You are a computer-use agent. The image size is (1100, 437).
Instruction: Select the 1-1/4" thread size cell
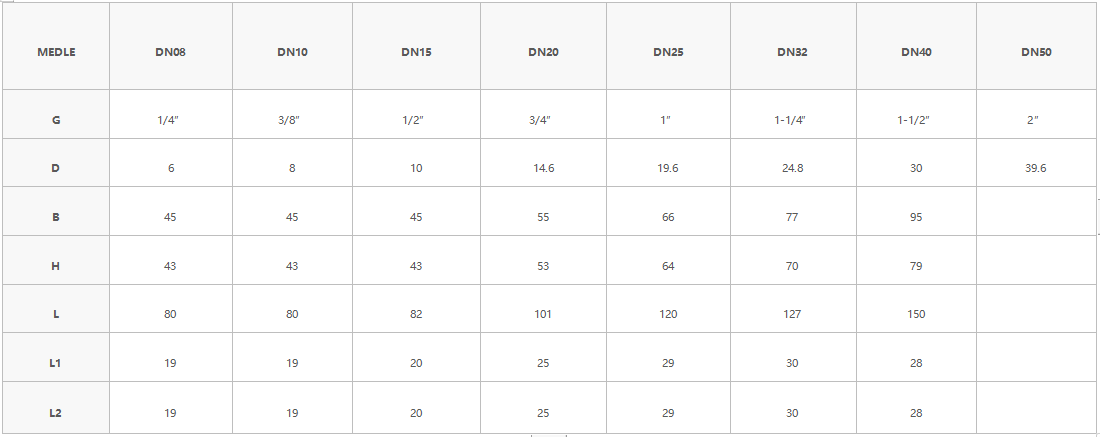click(792, 120)
